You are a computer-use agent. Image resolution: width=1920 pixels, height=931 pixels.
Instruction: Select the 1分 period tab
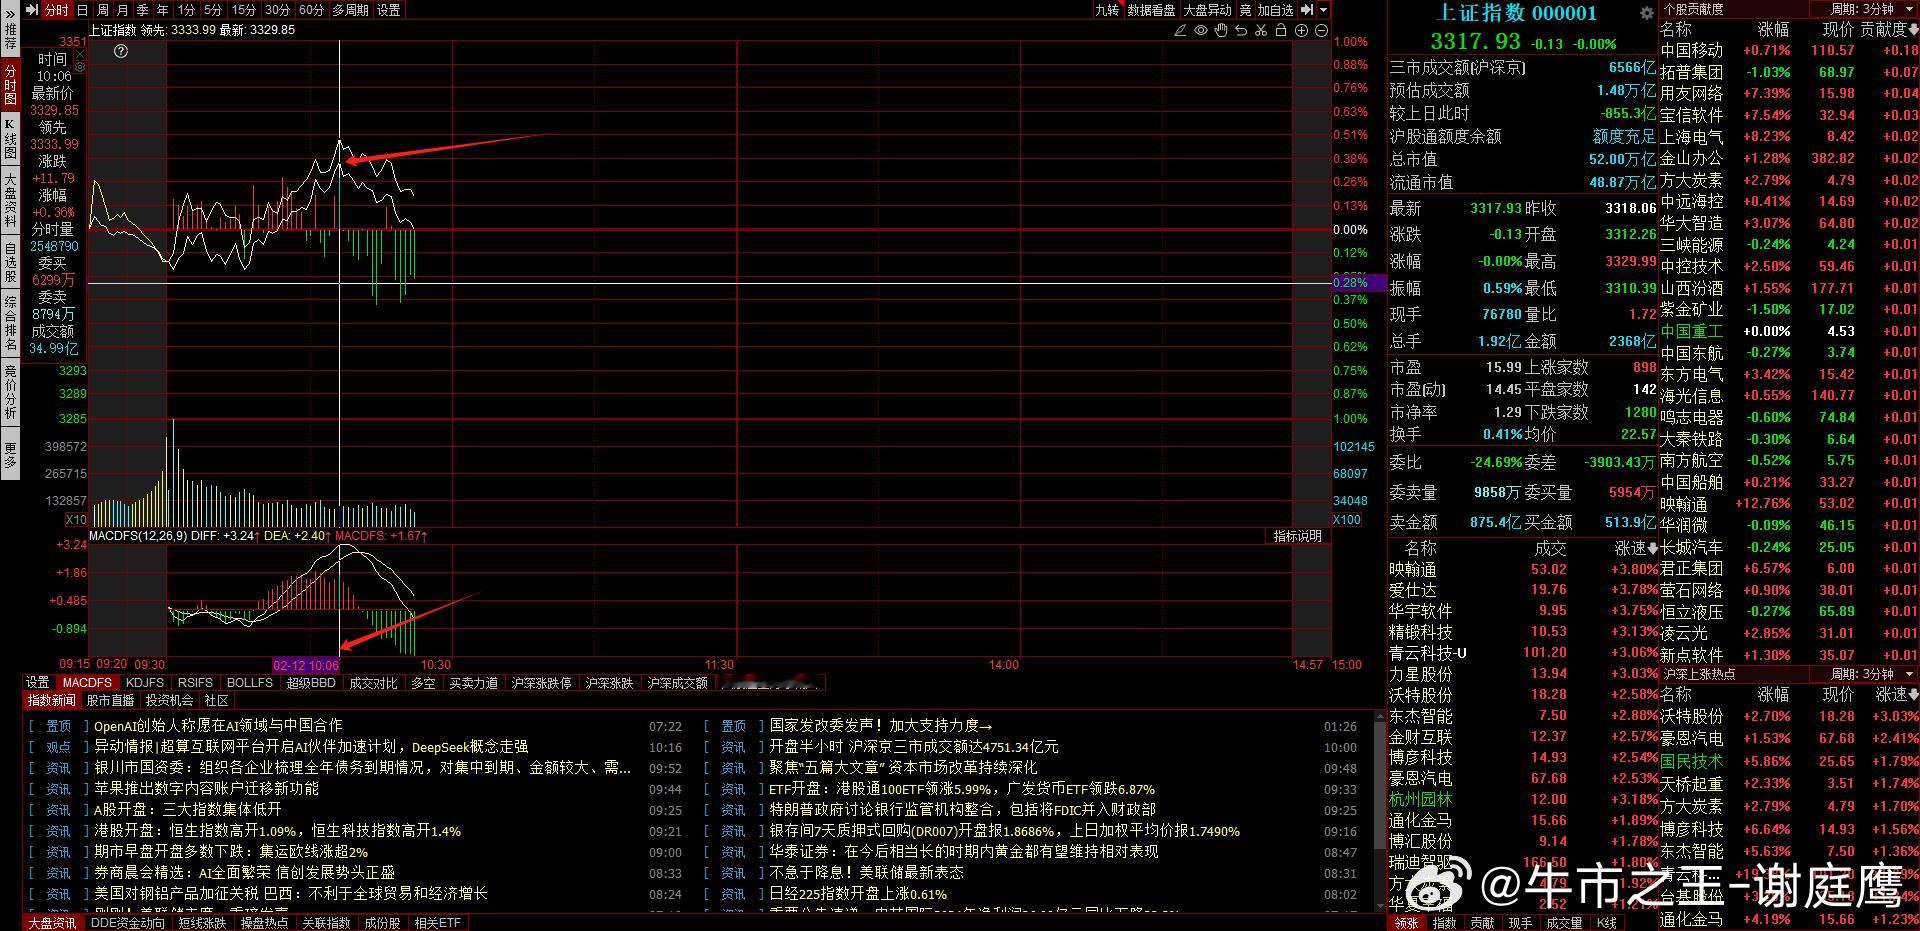point(186,10)
